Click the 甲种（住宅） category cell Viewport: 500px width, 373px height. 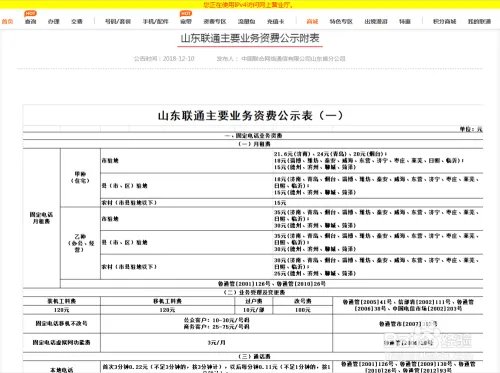[80, 177]
